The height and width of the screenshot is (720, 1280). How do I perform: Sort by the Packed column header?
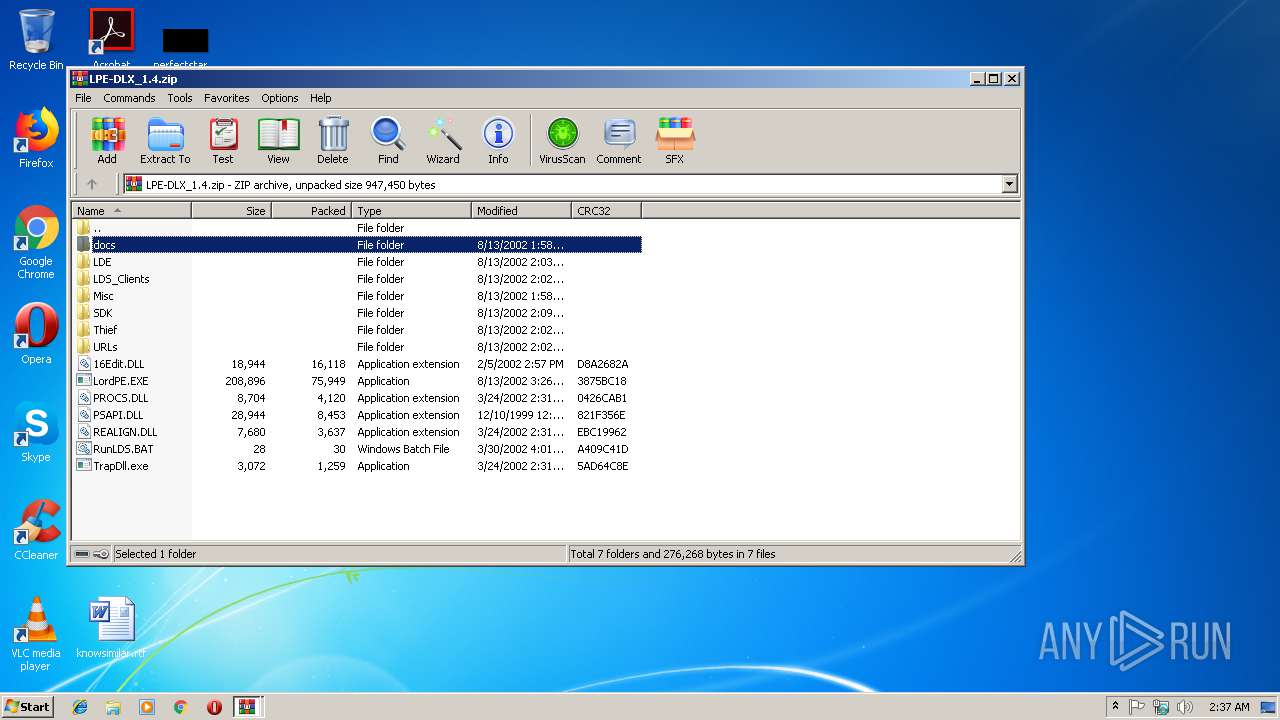[311, 210]
